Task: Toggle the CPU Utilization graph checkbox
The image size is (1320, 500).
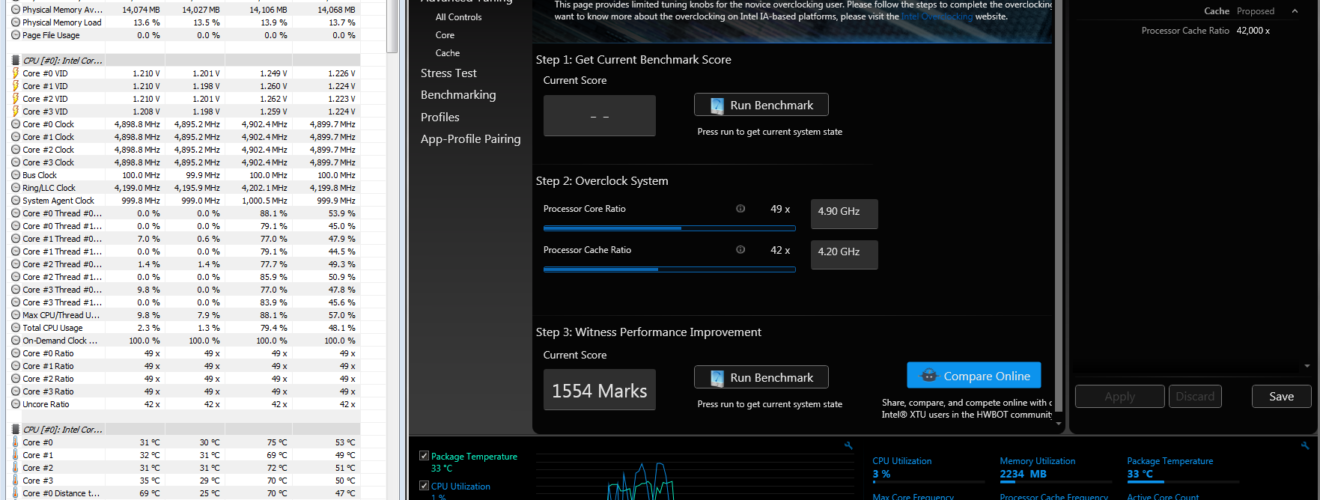Action: [x=424, y=486]
